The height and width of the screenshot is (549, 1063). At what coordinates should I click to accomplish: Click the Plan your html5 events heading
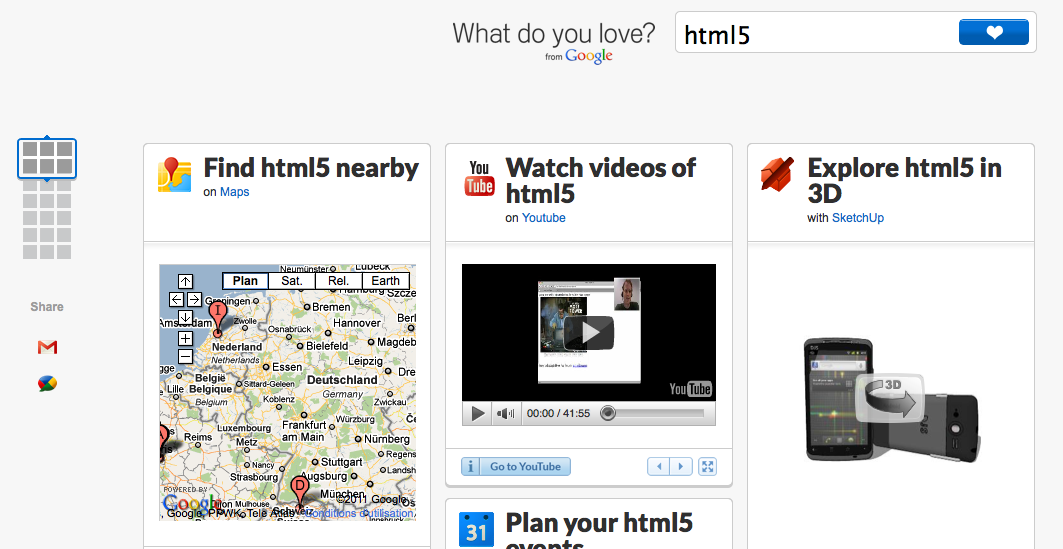pyautogui.click(x=599, y=530)
